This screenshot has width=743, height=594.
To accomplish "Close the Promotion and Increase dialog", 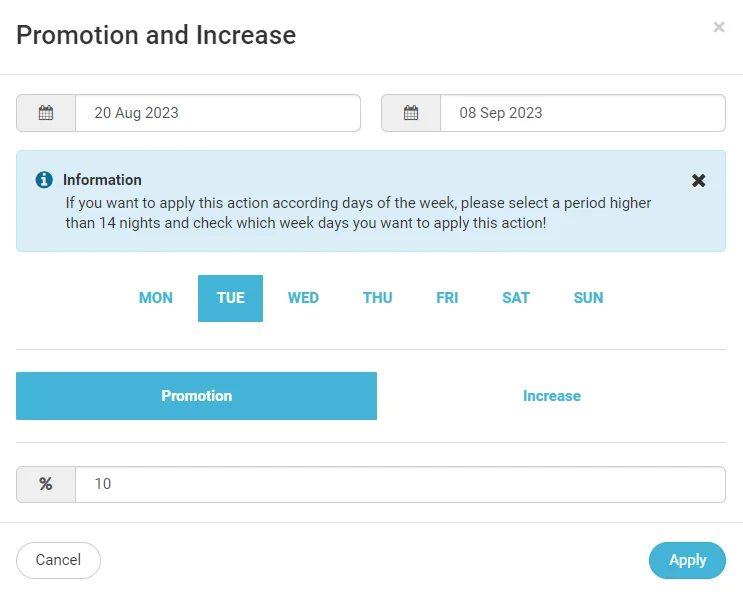I will pos(719,27).
